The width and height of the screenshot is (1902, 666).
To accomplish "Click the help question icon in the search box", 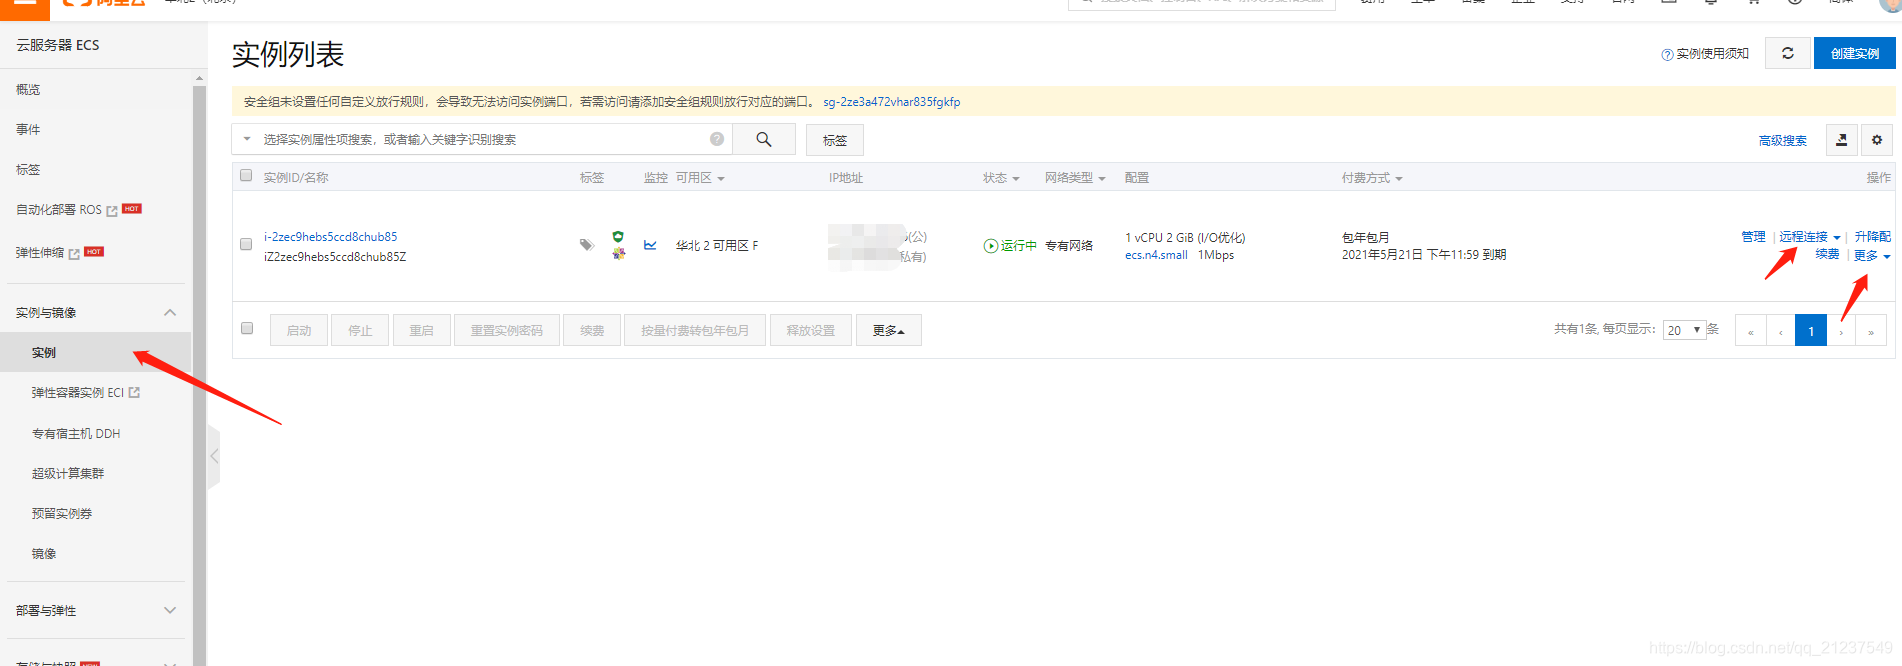I will 717,139.
